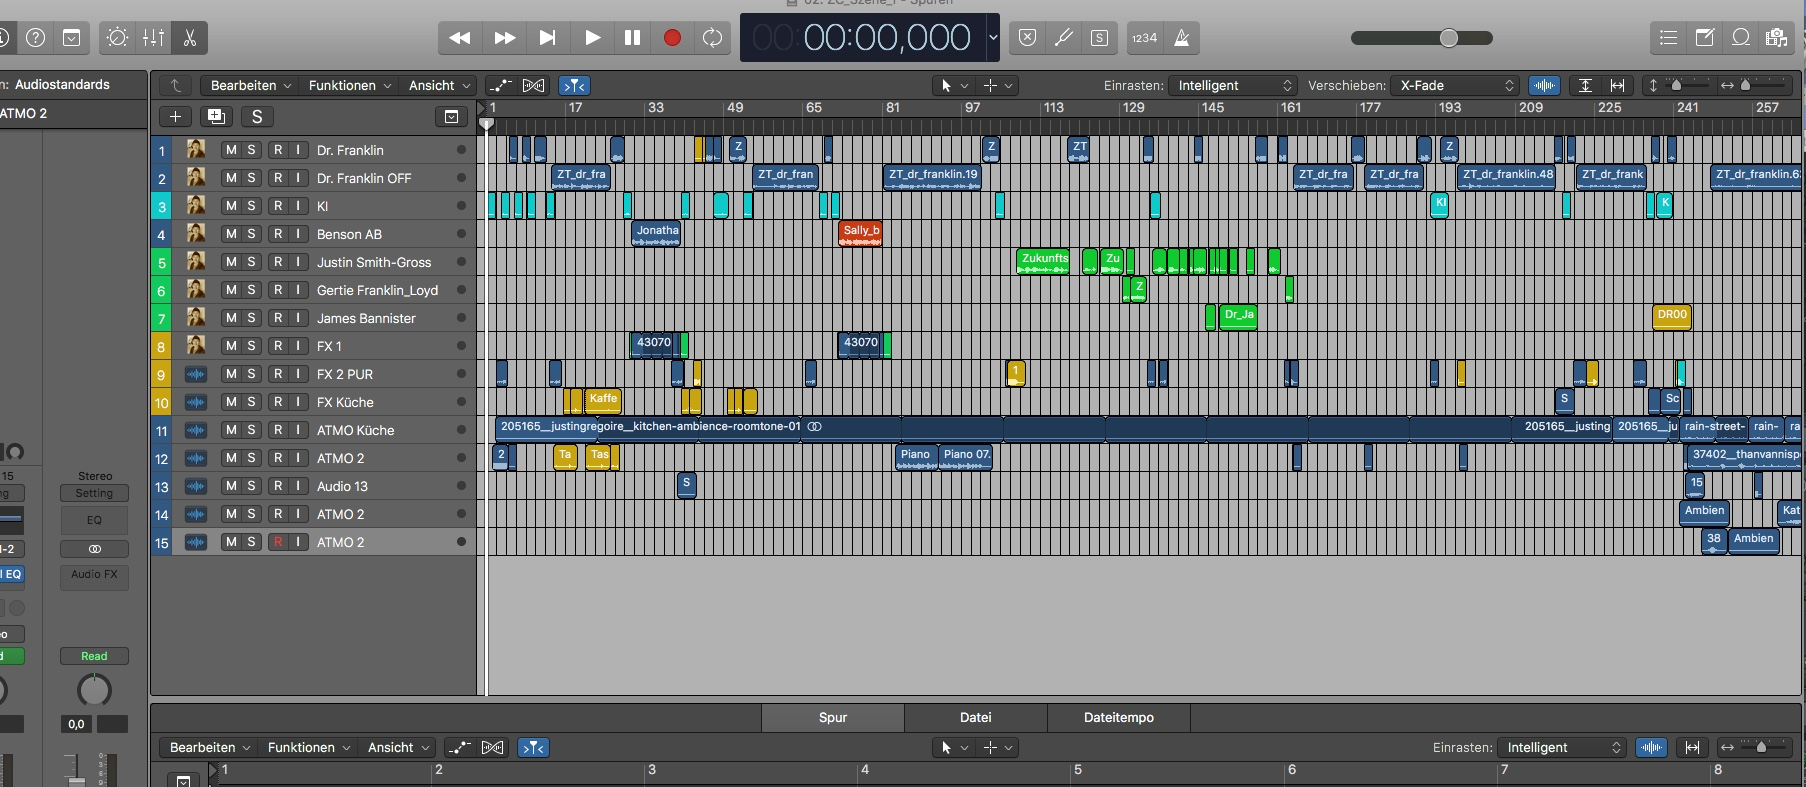Adjust the master volume slider
Screen dimensions: 1806x787
(1422, 38)
